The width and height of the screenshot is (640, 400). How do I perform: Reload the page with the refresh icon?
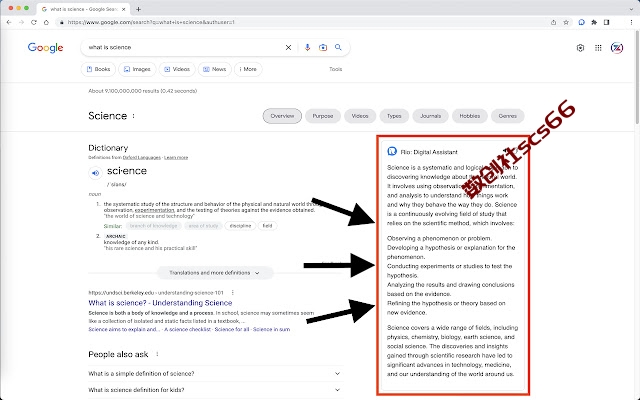click(34, 22)
